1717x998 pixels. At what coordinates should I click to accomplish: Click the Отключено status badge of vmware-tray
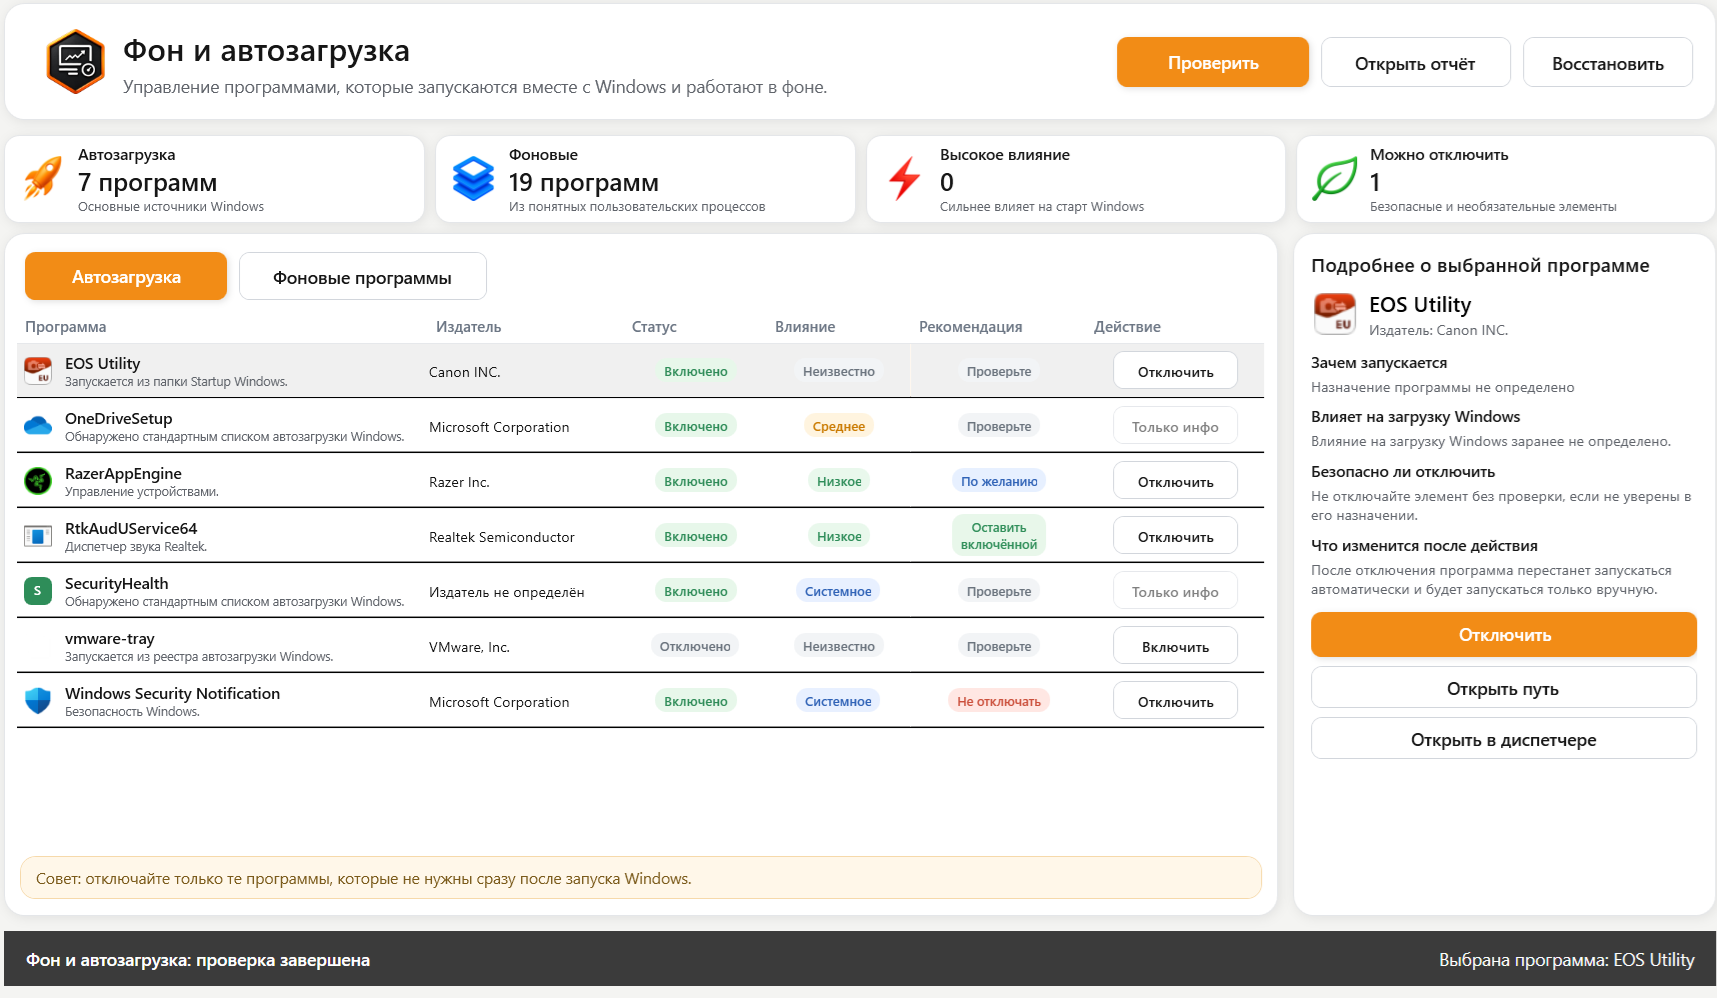tap(695, 646)
